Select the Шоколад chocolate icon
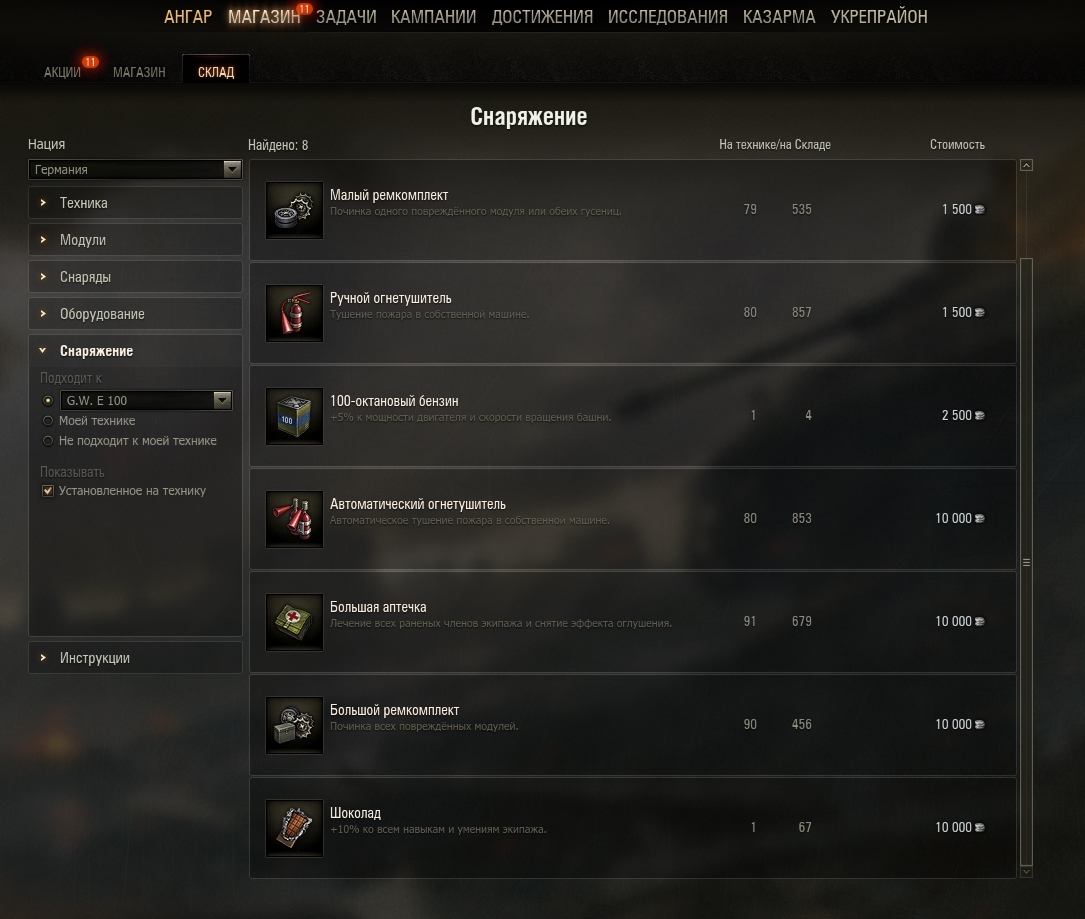Screen dimensions: 1085x919 pyautogui.click(x=294, y=828)
